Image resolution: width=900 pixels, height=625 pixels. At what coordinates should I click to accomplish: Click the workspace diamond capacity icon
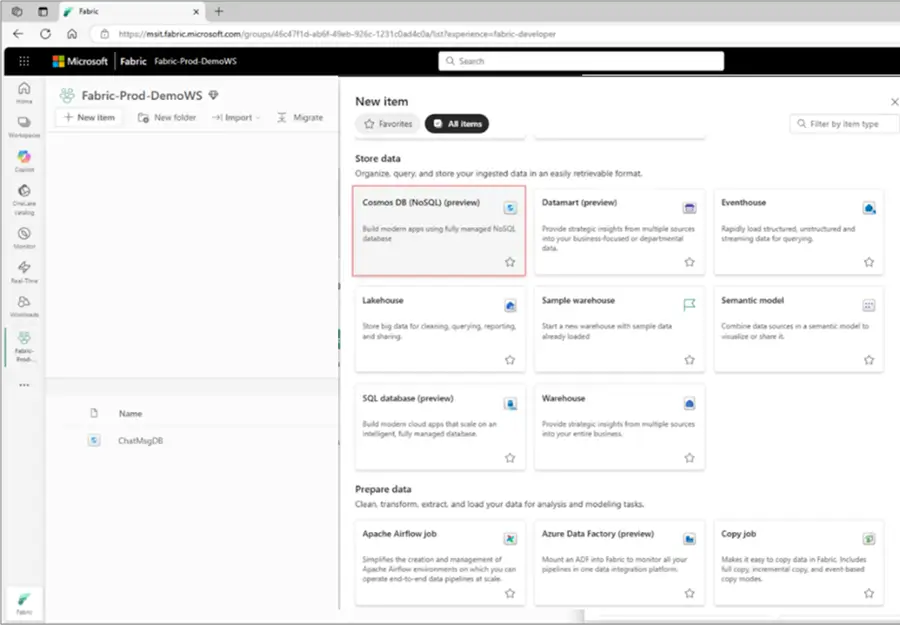pyautogui.click(x=214, y=95)
